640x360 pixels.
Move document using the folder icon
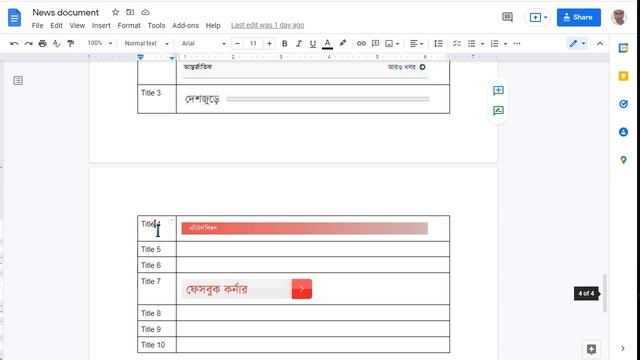(x=130, y=12)
